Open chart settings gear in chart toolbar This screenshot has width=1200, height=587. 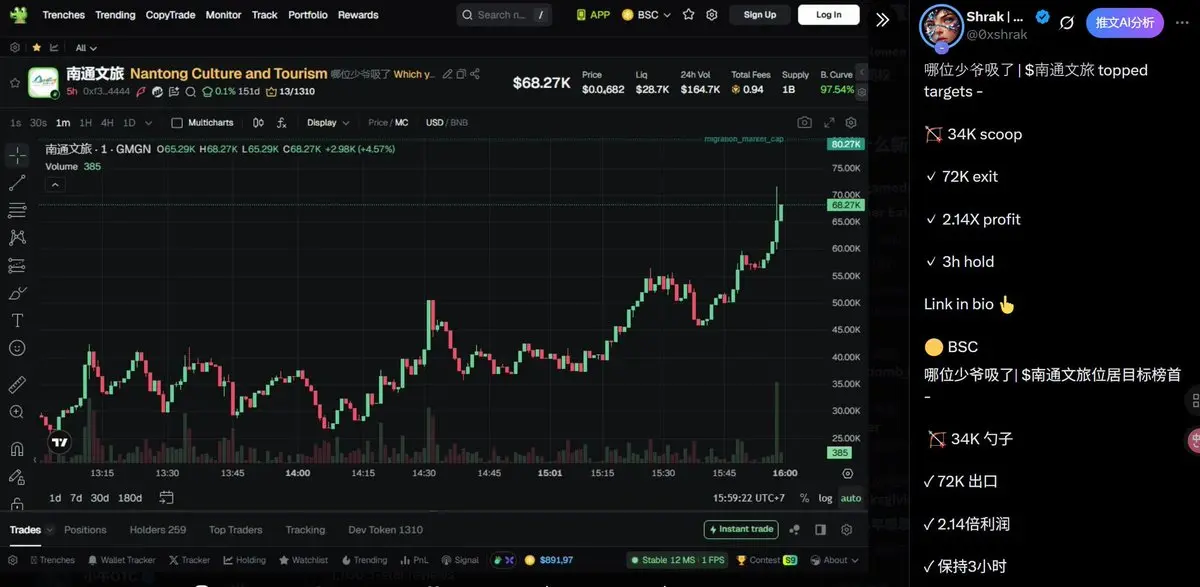851,122
